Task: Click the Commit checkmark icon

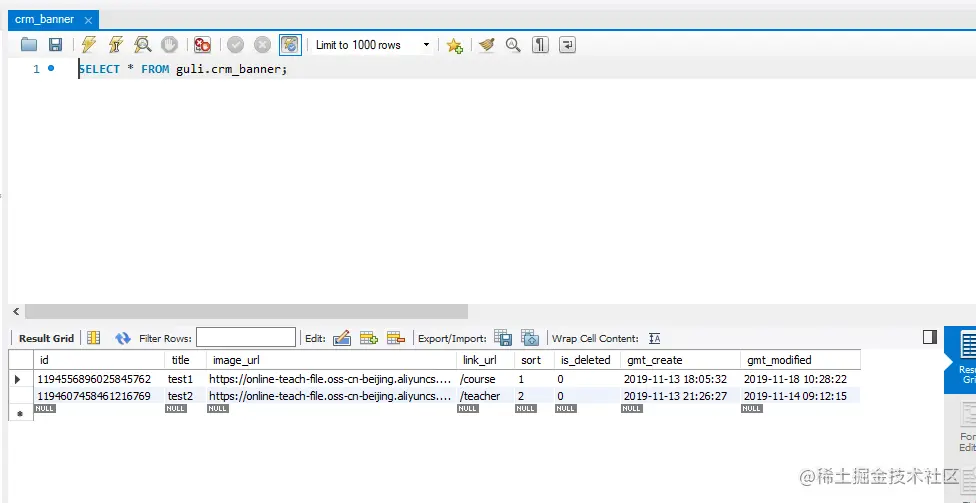Action: (x=235, y=44)
